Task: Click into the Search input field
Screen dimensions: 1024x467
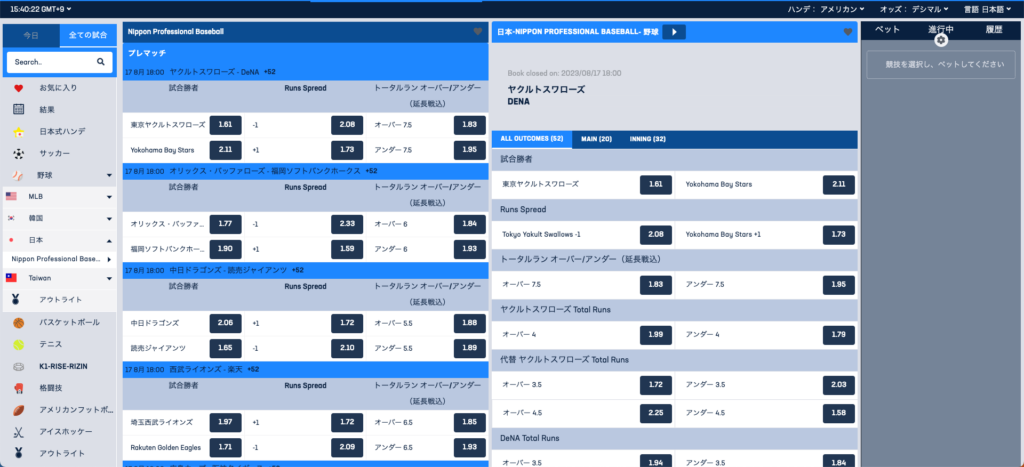Action: point(50,62)
